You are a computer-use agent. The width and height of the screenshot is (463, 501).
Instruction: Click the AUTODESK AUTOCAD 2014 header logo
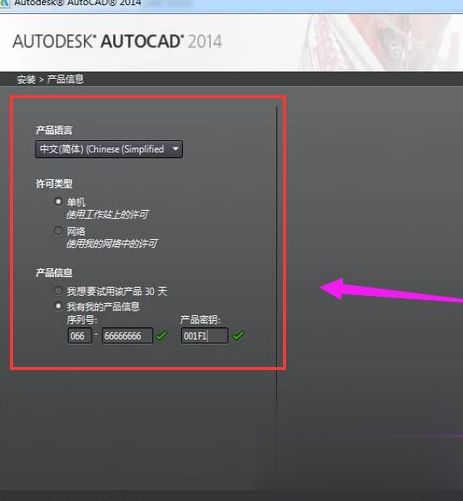click(x=117, y=42)
